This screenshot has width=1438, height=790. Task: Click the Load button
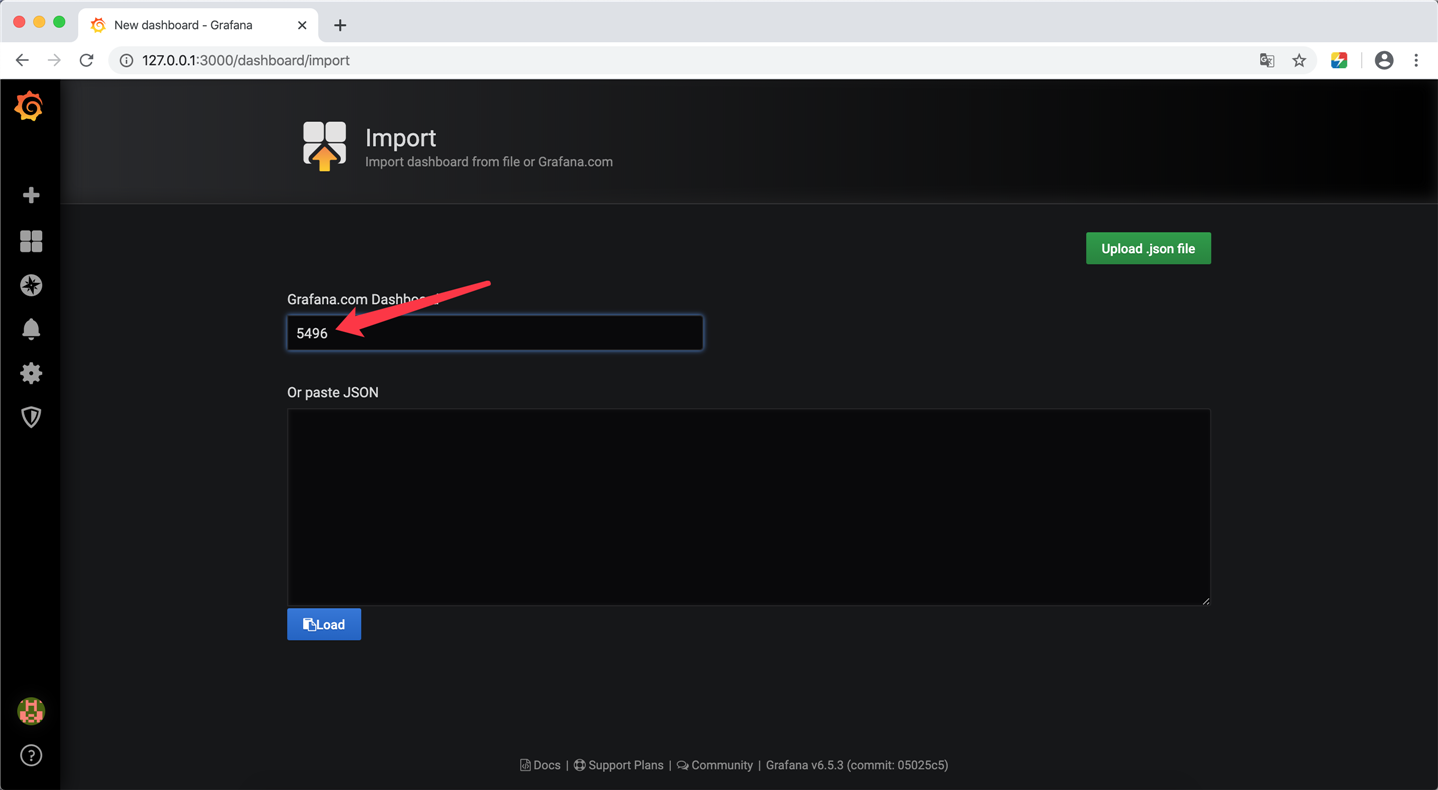tap(324, 624)
